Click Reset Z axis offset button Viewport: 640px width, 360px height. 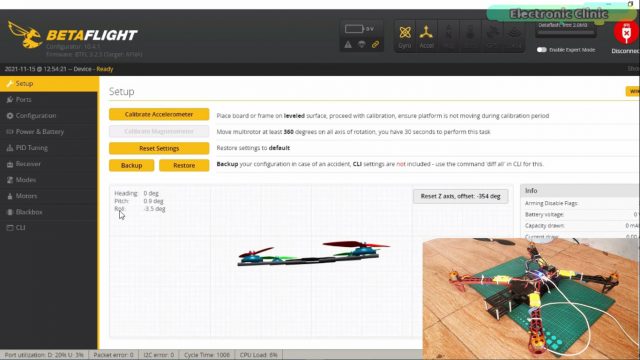460,196
